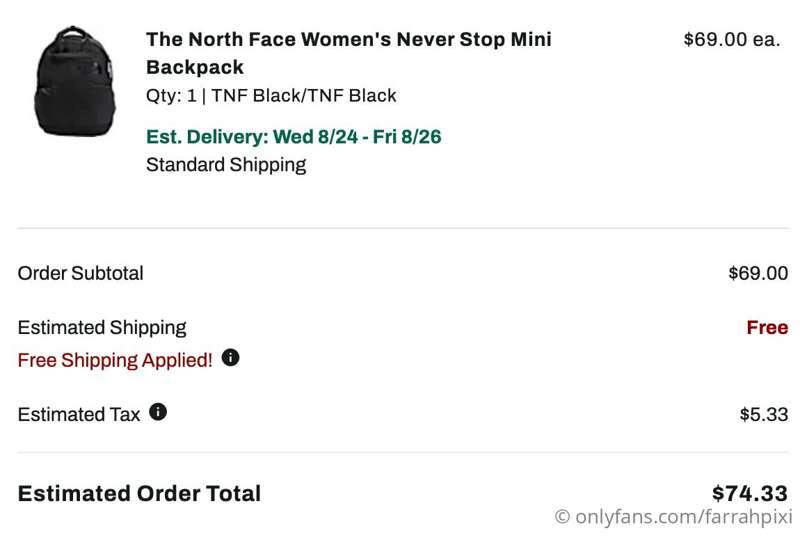Viewport: 800px width, 547px height.
Task: Click the $69.00 order subtotal amount
Action: click(758, 273)
